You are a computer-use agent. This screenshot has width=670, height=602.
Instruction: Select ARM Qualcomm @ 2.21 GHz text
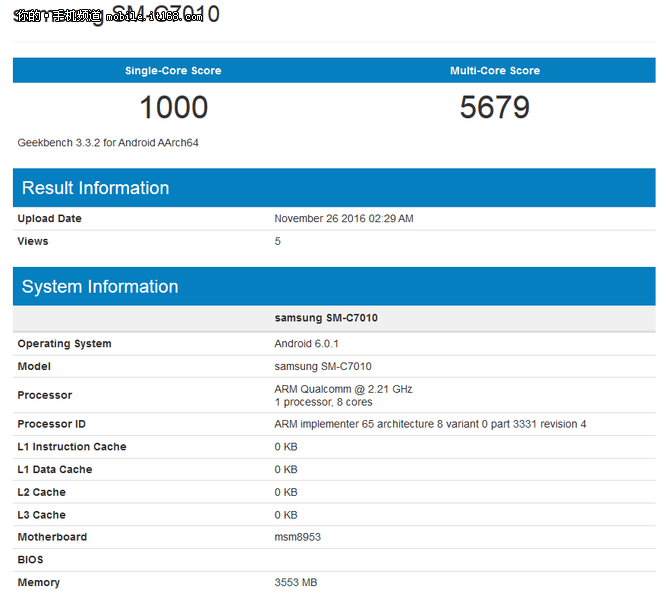point(343,389)
